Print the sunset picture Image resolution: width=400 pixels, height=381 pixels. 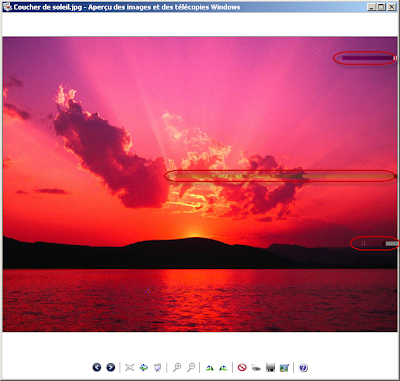[256, 368]
